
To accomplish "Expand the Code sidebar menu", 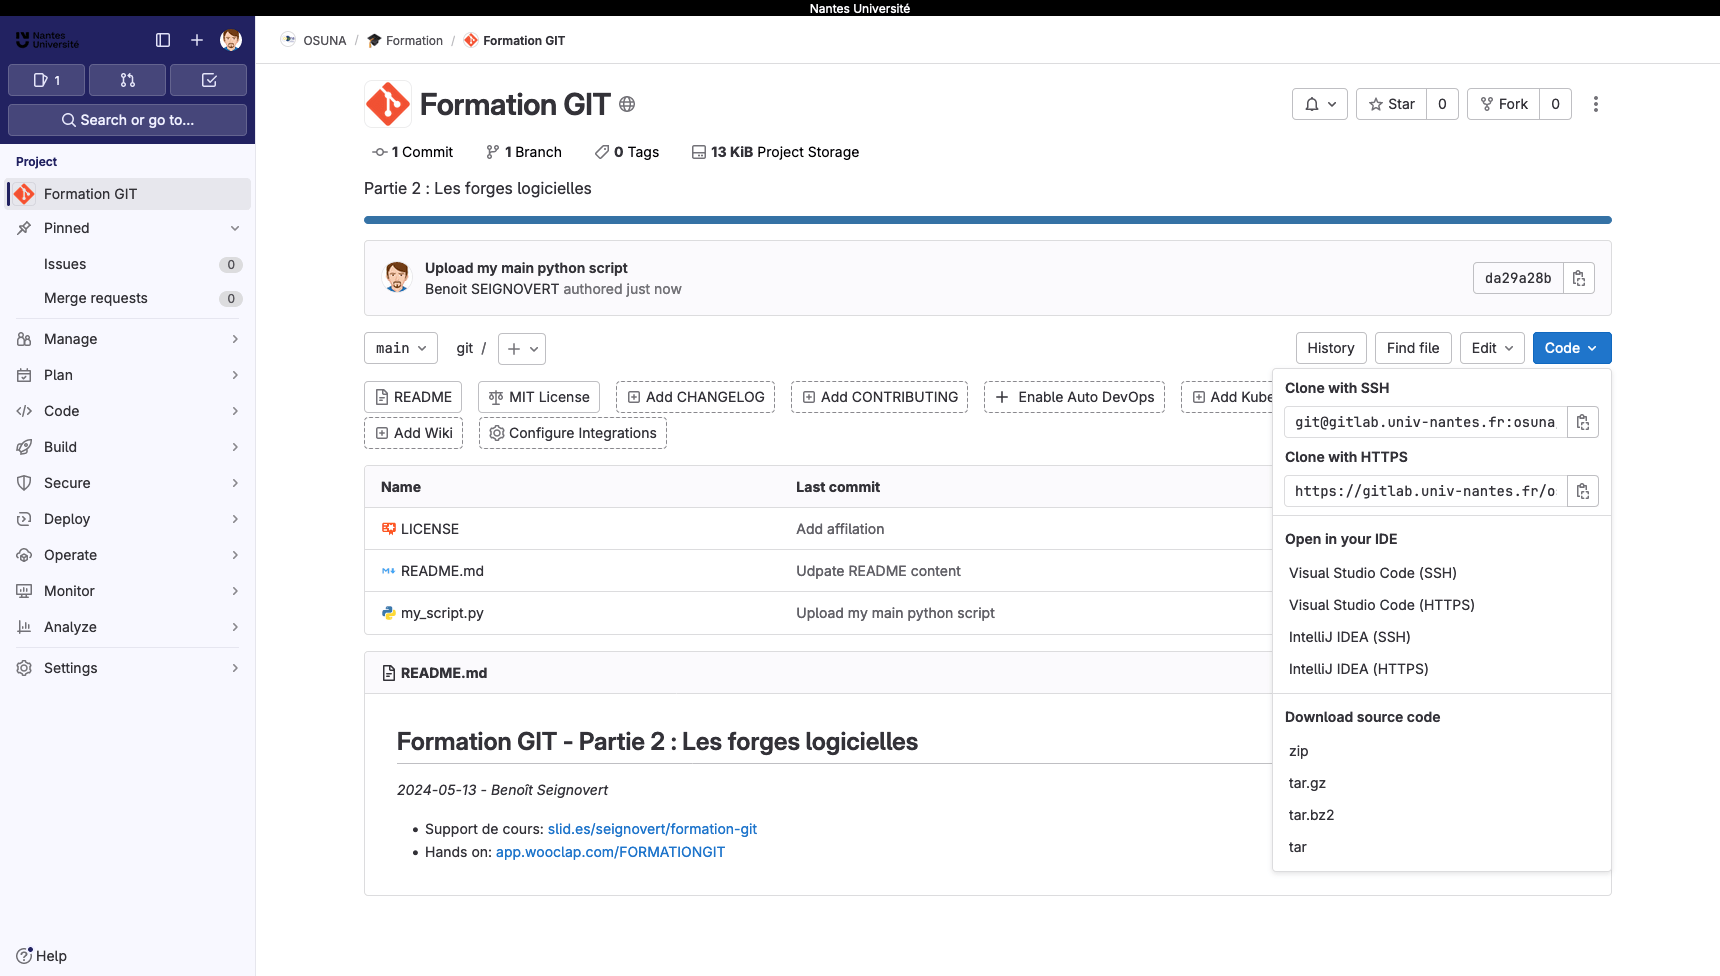I will [128, 411].
